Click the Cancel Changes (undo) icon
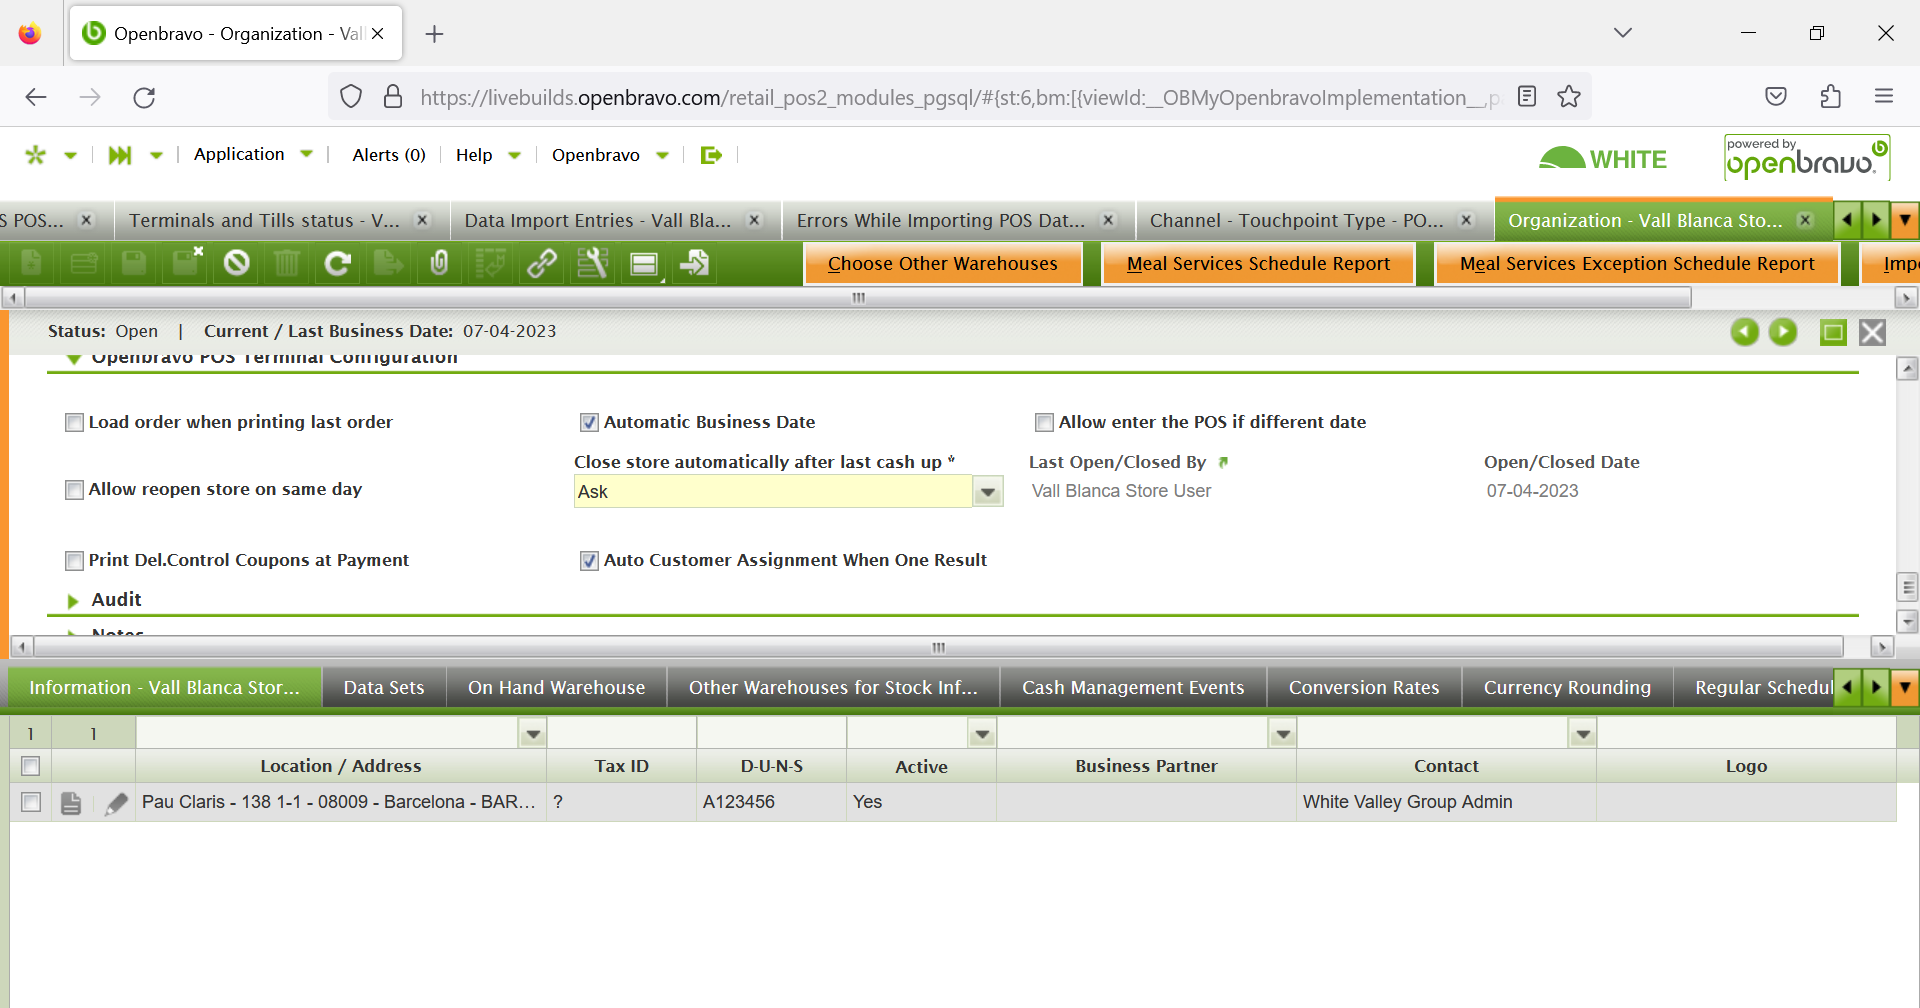The height and width of the screenshot is (1008, 1920). [236, 263]
